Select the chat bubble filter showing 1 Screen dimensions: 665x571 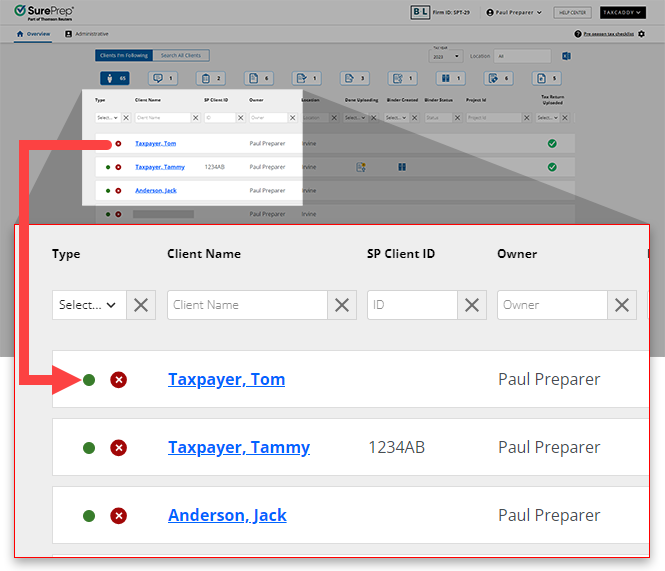(163, 78)
